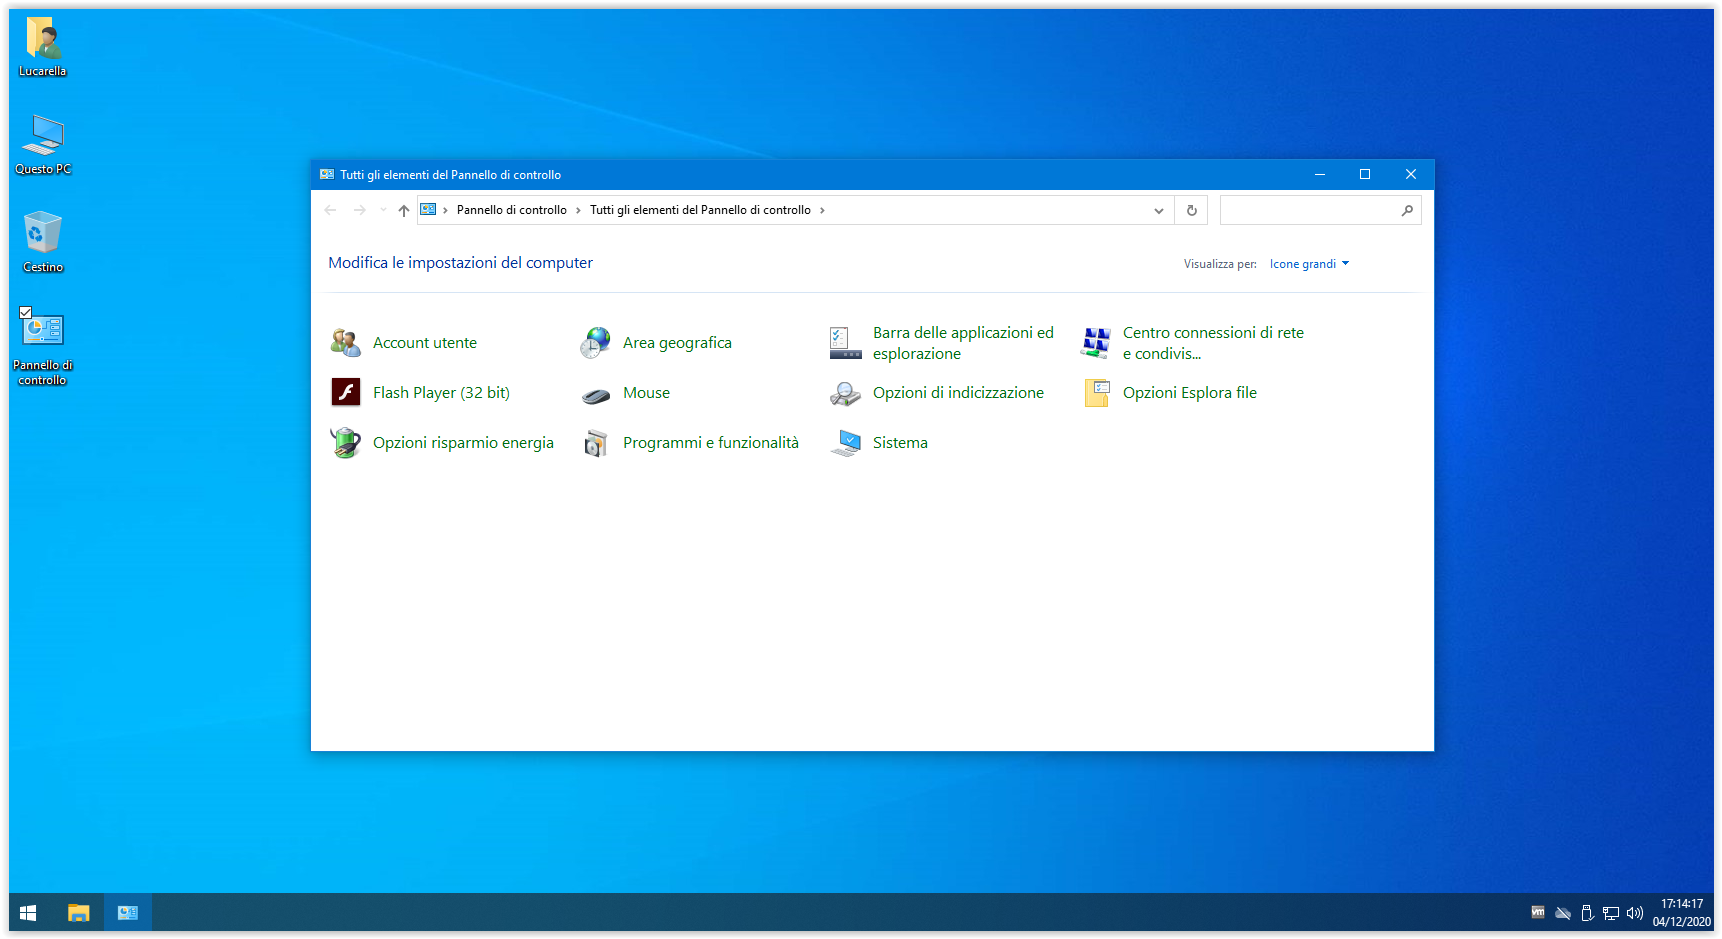This screenshot has height=939, width=1722.
Task: Open the Flash Player (32 bit) link
Action: [x=441, y=393]
